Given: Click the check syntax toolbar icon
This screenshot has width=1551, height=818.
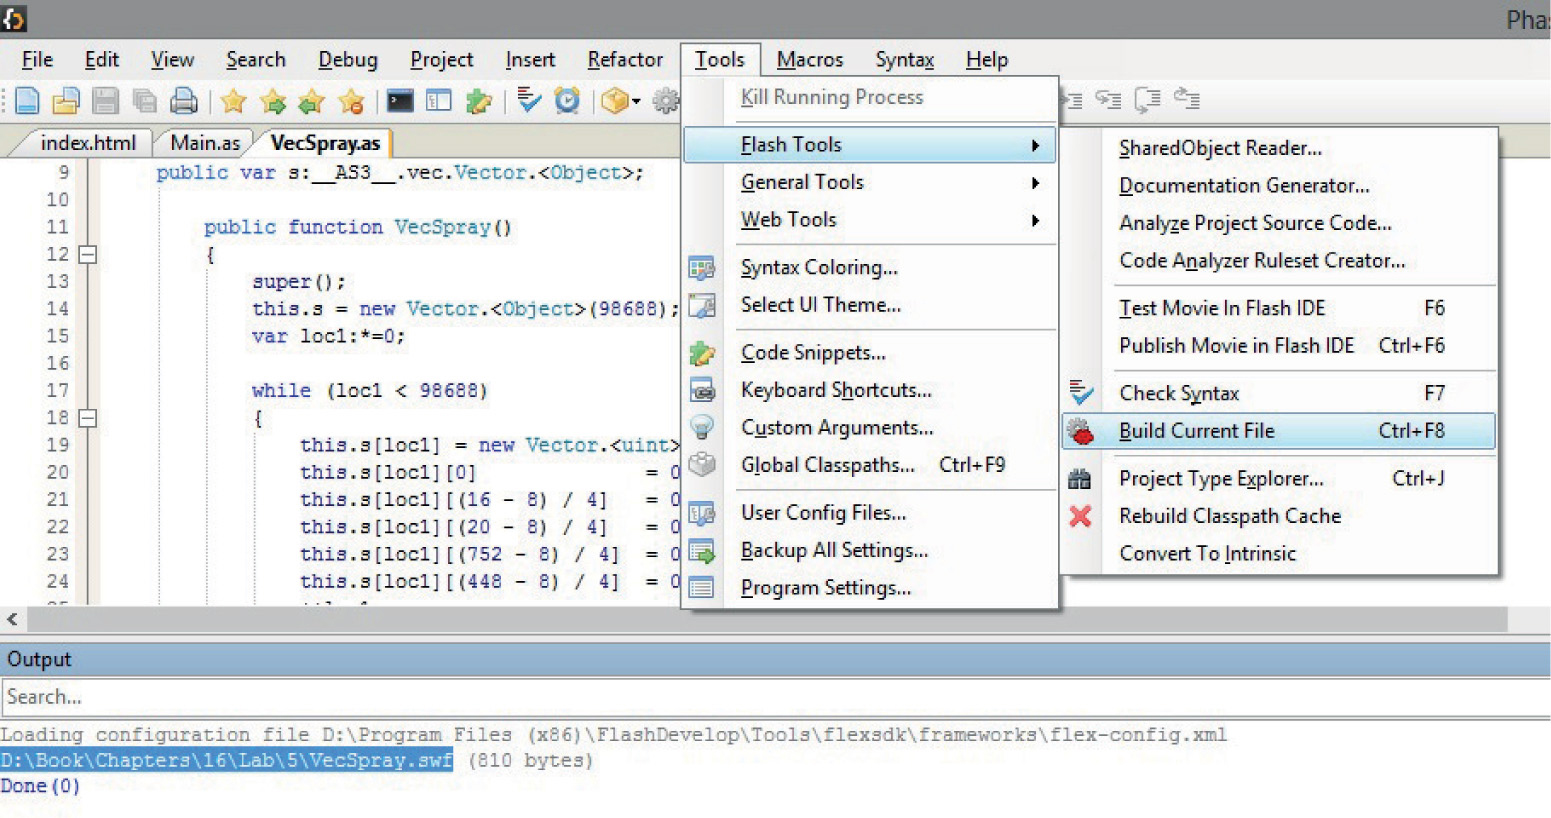Looking at the screenshot, I should pos(529,100).
